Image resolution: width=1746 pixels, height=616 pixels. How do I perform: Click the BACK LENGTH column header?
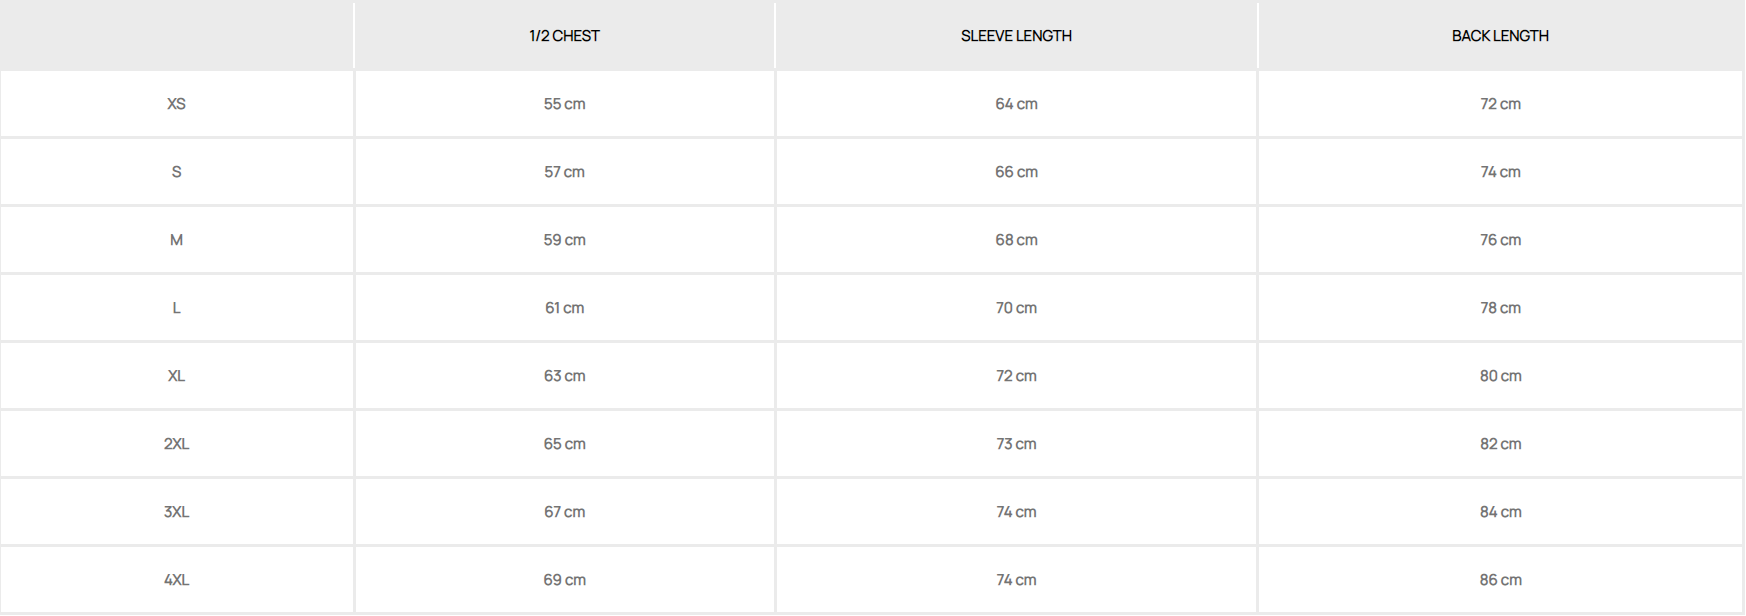(x=1500, y=36)
